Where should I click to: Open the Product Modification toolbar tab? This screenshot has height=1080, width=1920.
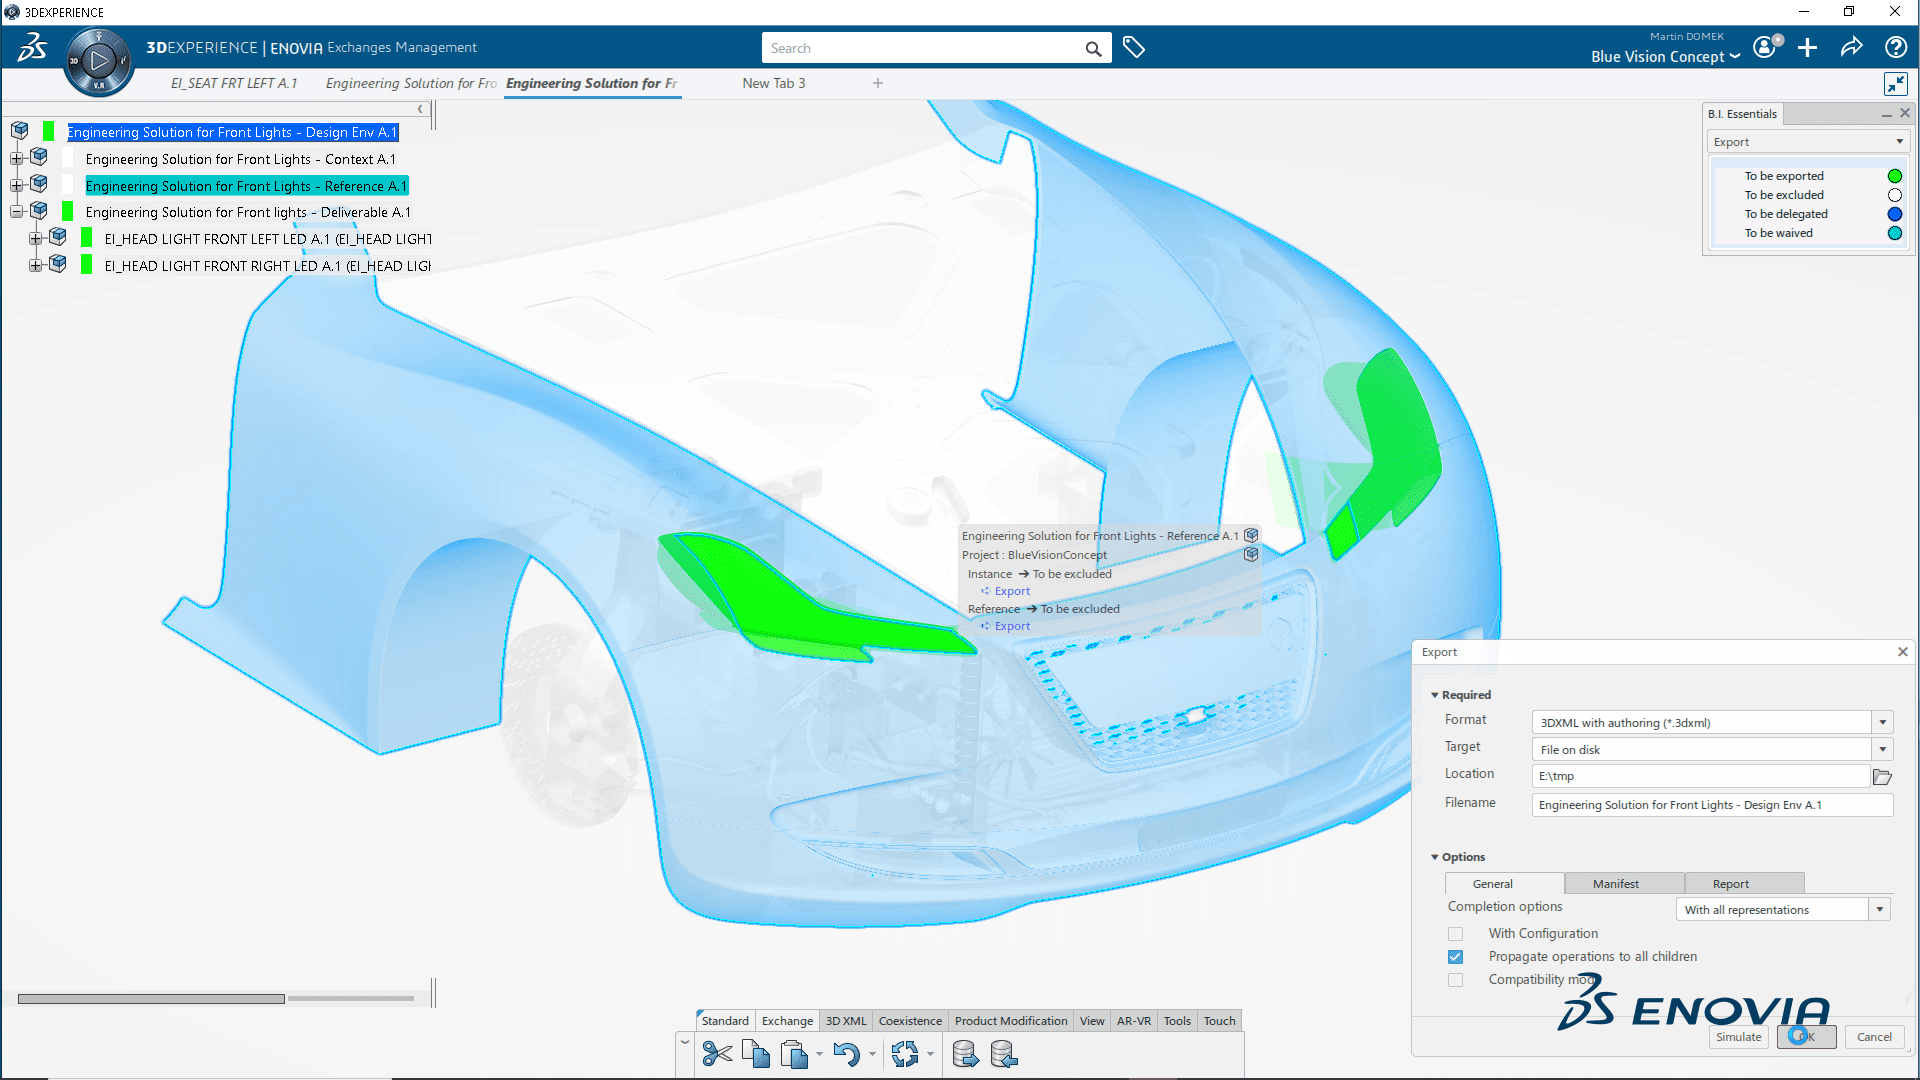pyautogui.click(x=1011, y=1021)
